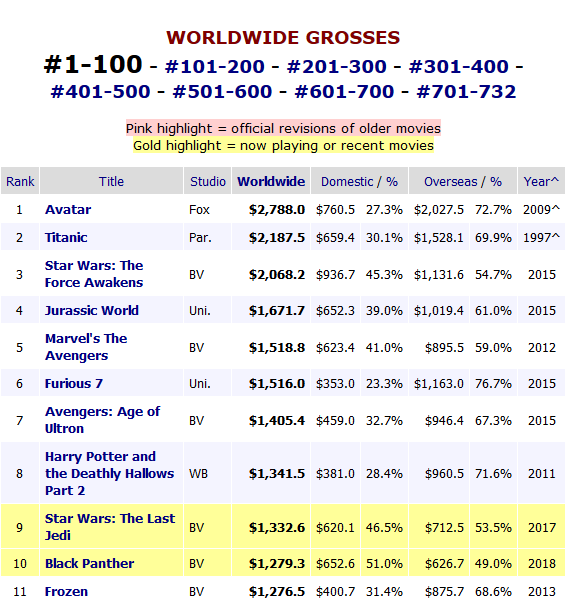Sort table by Title column header
Screen dimensions: 568x600
[x=111, y=181]
